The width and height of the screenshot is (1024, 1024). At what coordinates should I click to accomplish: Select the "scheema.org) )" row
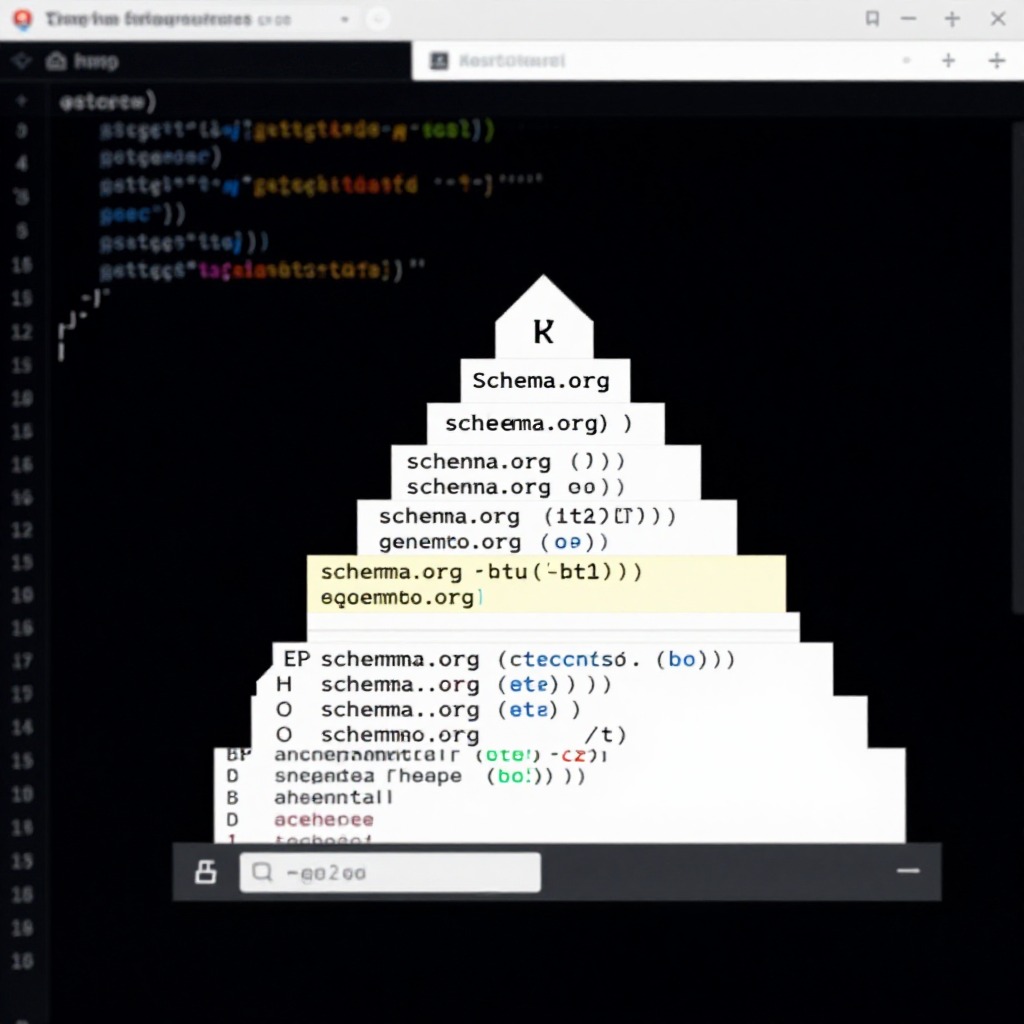click(545, 423)
